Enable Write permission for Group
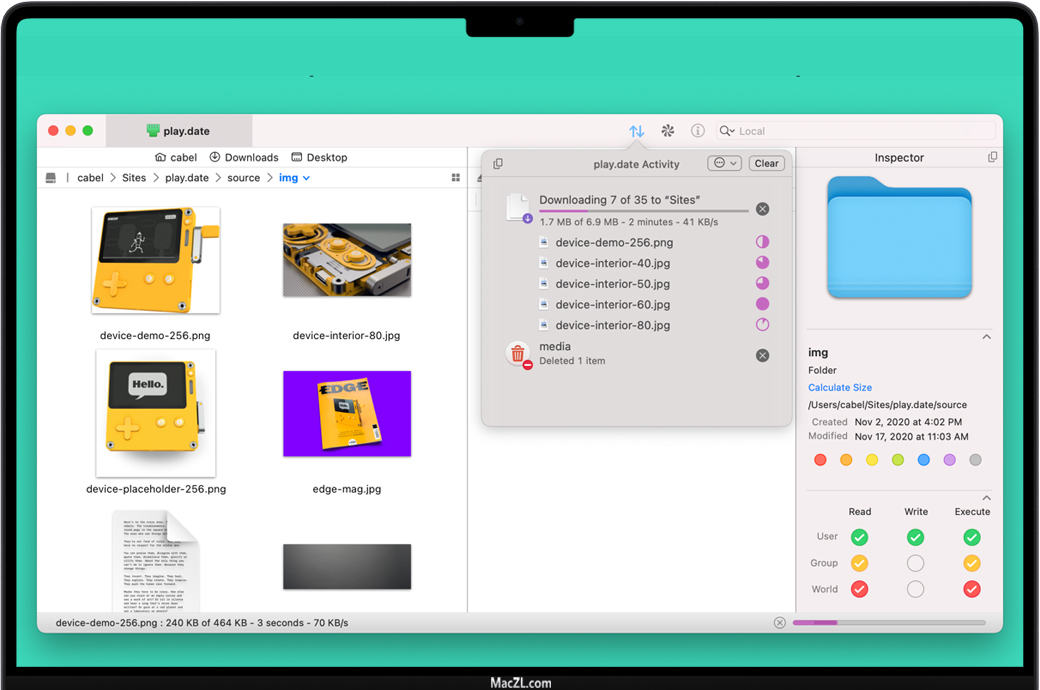1040x690 pixels. (x=915, y=564)
